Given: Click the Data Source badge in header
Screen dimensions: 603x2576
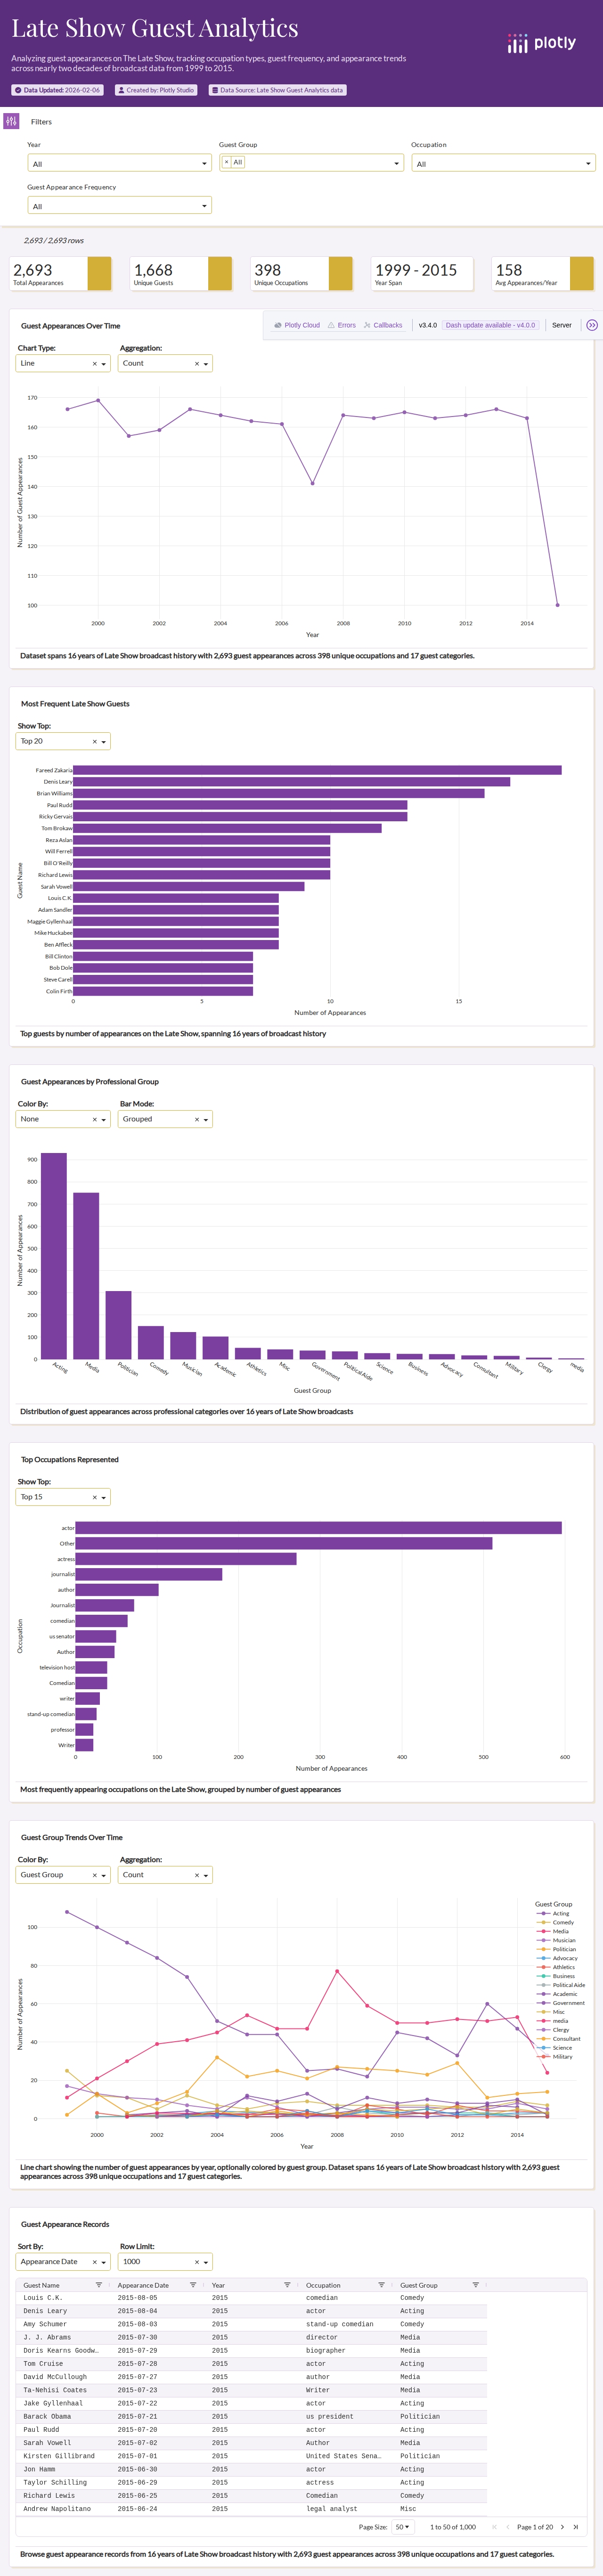Looking at the screenshot, I should tap(277, 90).
